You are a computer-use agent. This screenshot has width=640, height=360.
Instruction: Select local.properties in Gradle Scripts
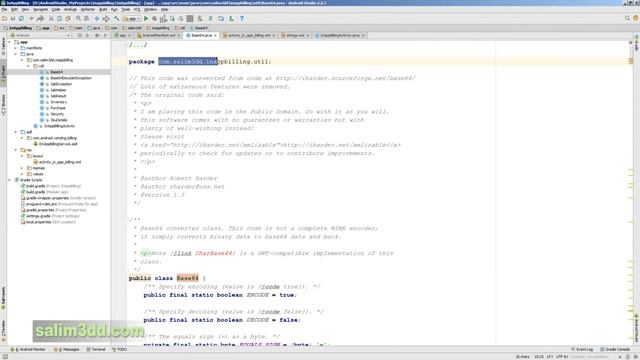tap(38, 222)
